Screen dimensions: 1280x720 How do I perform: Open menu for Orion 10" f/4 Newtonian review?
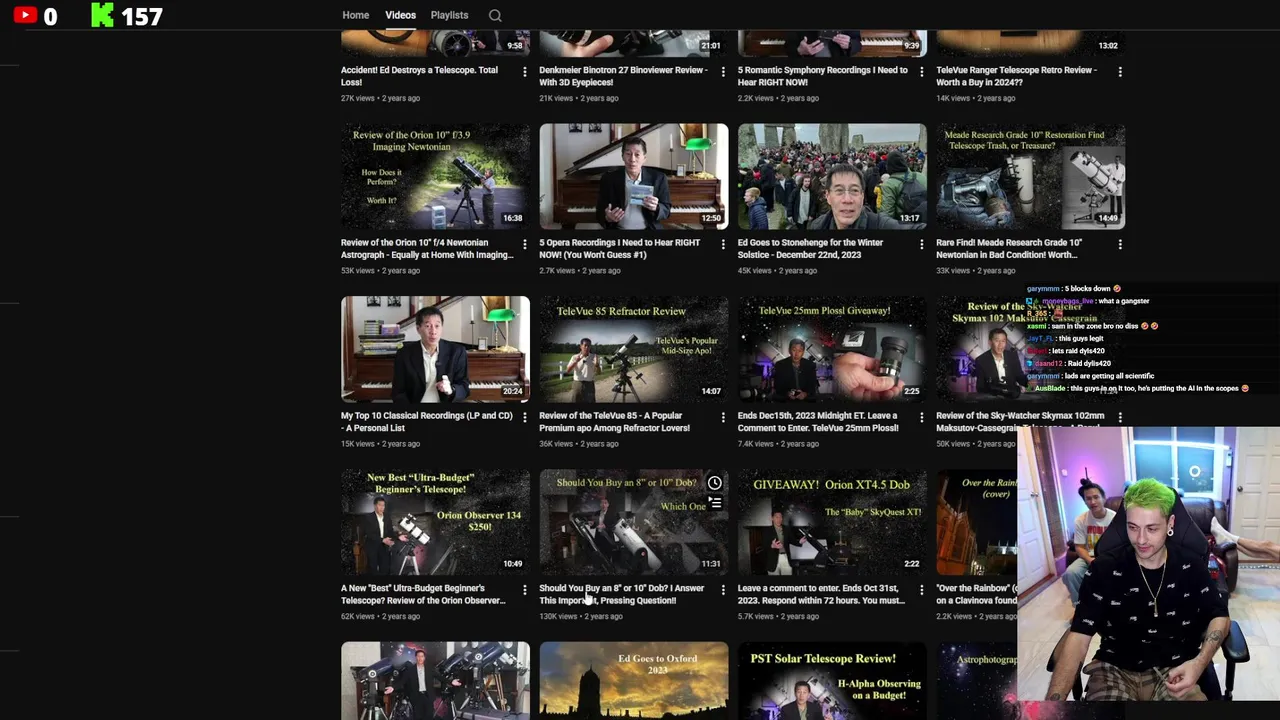[524, 244]
